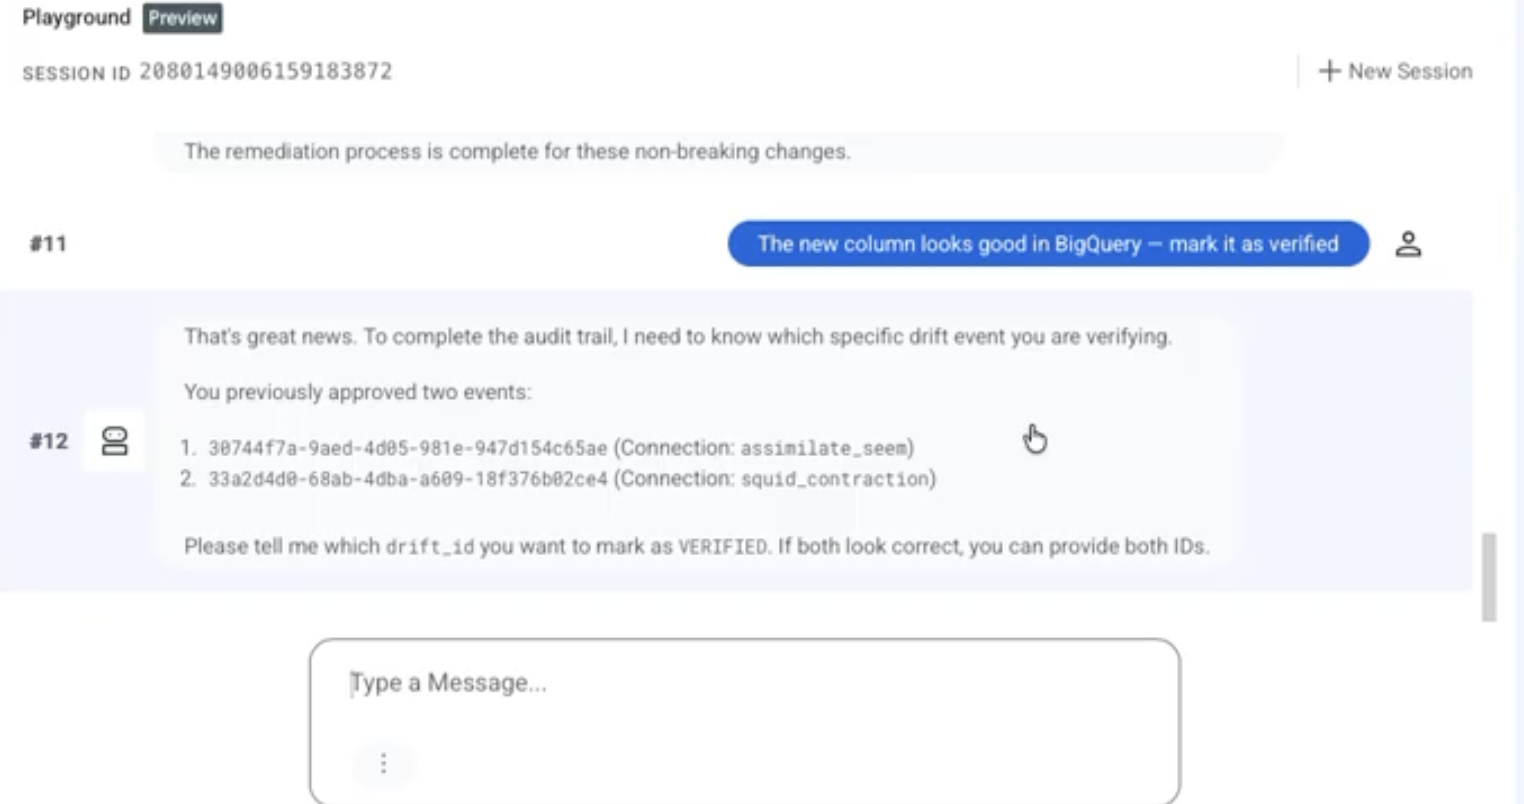Click the remediation process complete message
This screenshot has width=1524, height=804.
(x=517, y=152)
